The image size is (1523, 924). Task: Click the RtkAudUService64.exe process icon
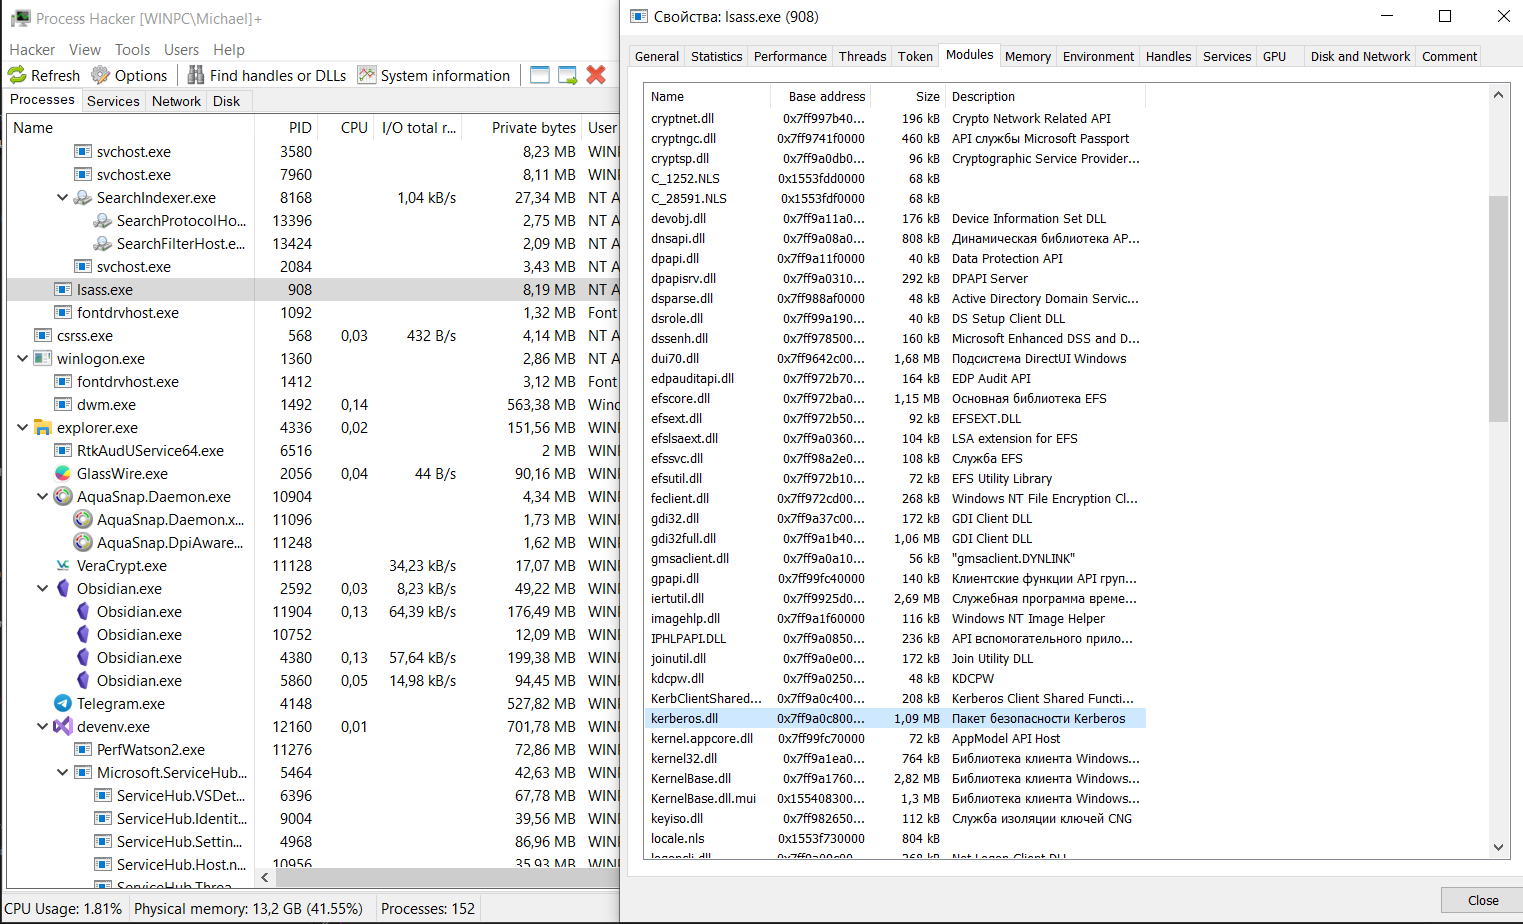[63, 450]
